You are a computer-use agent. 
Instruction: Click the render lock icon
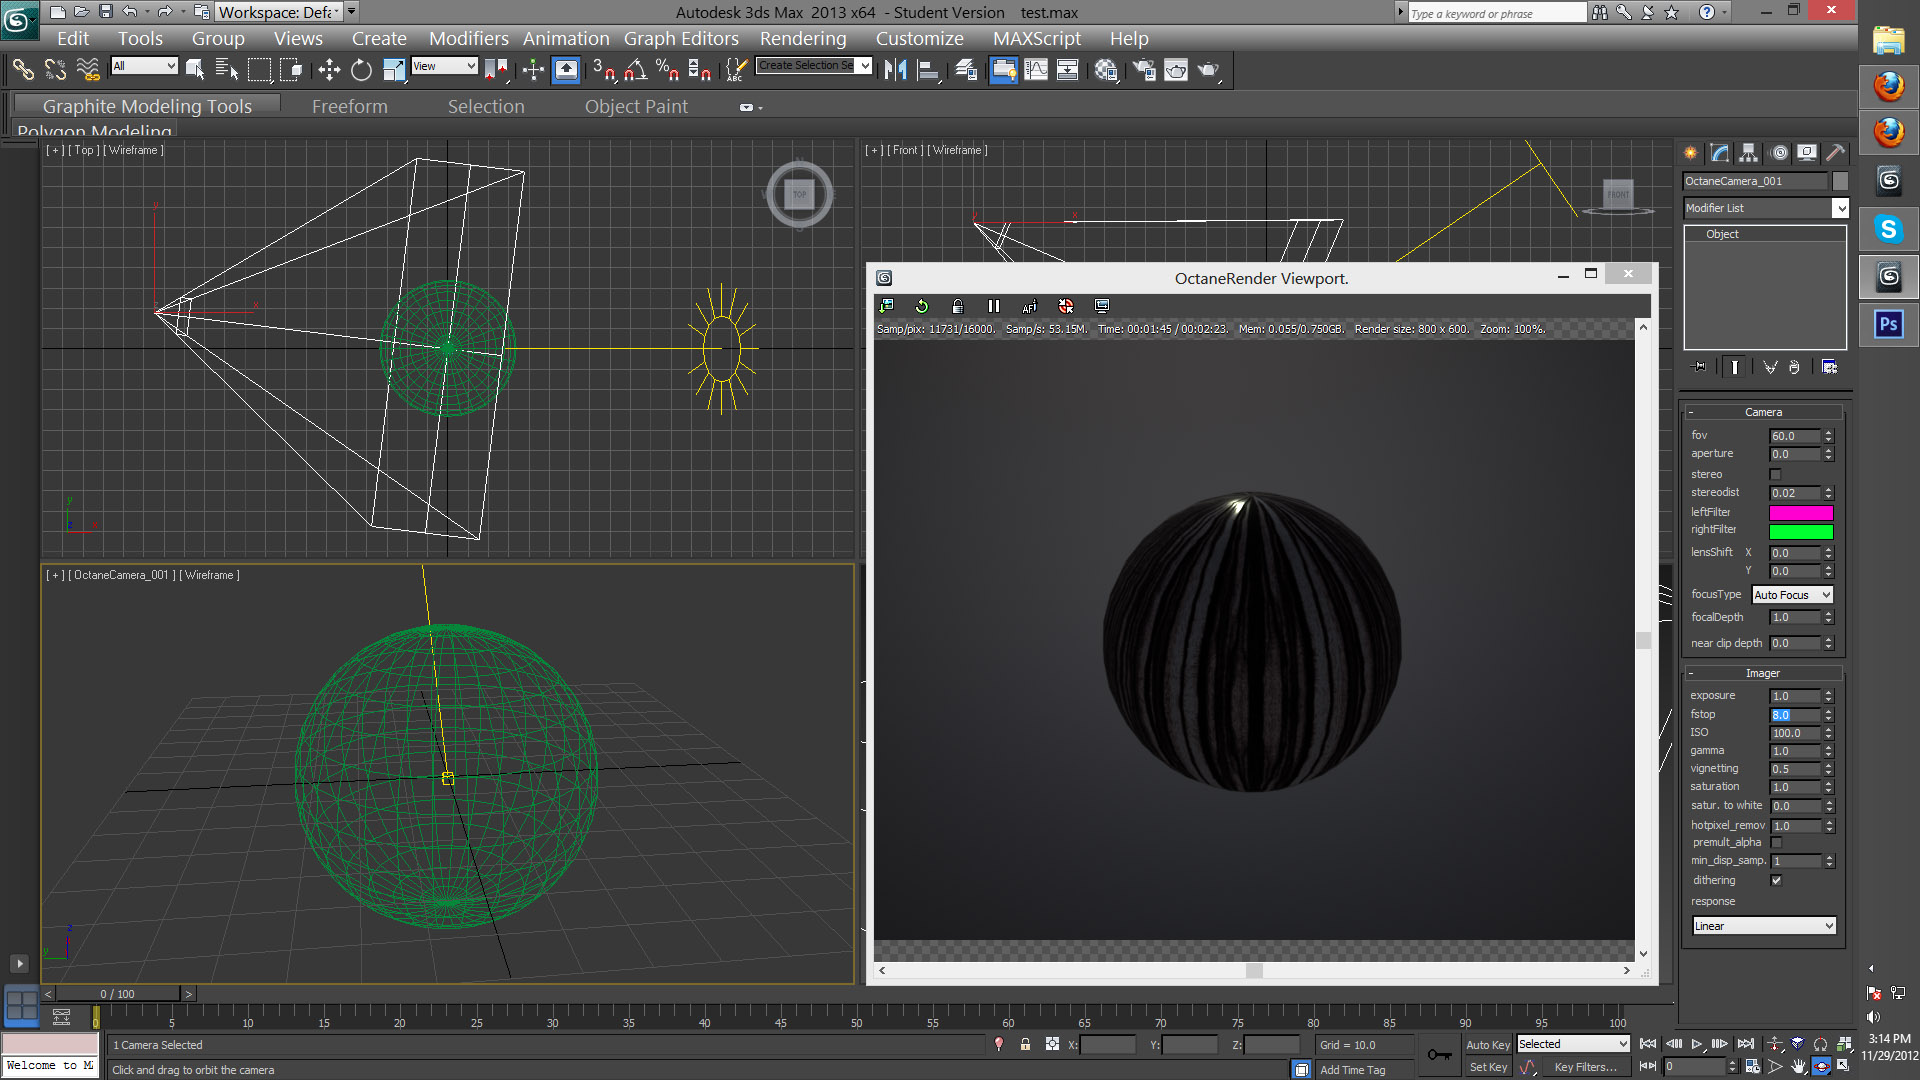[x=957, y=306]
